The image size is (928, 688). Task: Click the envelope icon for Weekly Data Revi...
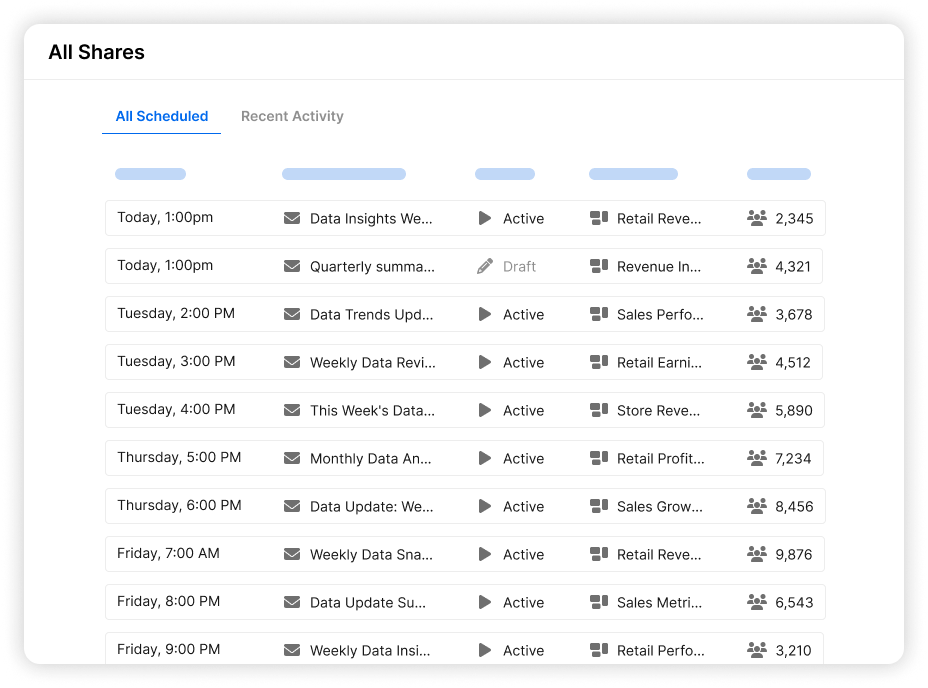(292, 362)
